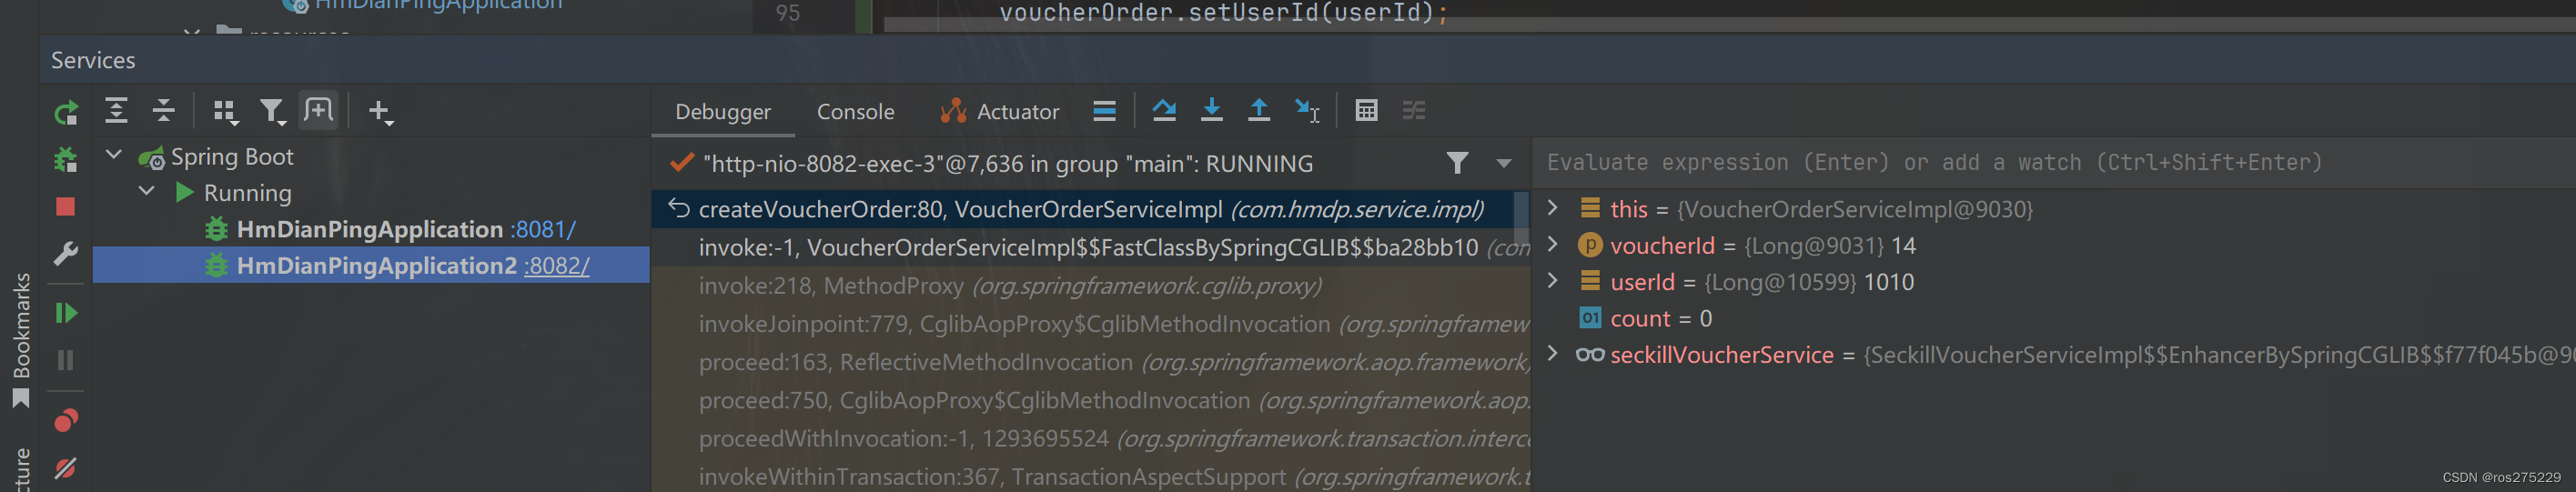This screenshot has height=492, width=2576.
Task: Expand the 'this' variable node
Action: pos(1552,207)
